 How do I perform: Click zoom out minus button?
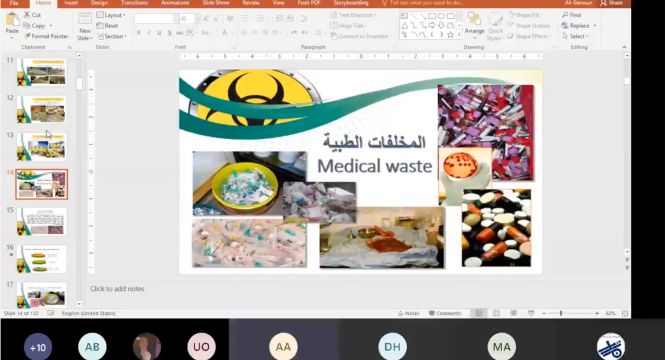(x=544, y=313)
